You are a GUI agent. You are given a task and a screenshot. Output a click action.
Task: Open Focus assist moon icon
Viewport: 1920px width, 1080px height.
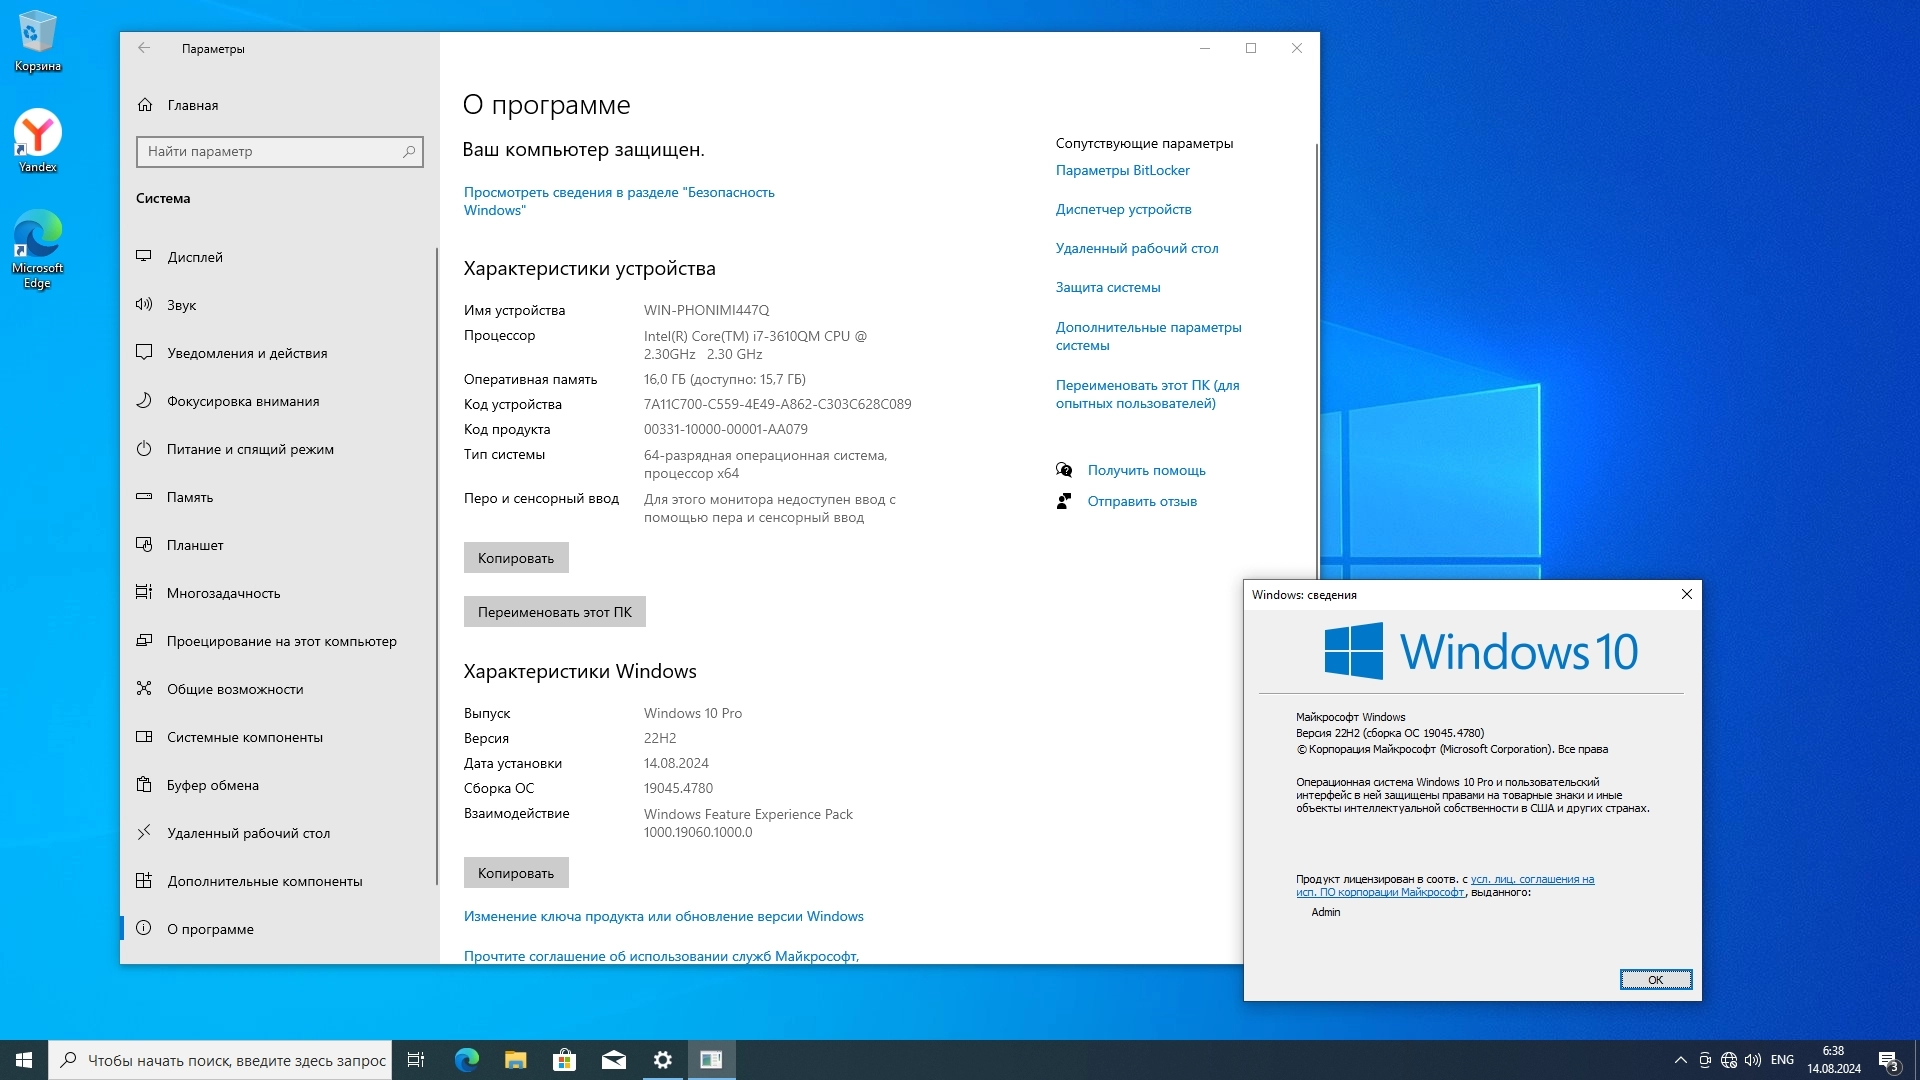pyautogui.click(x=144, y=400)
